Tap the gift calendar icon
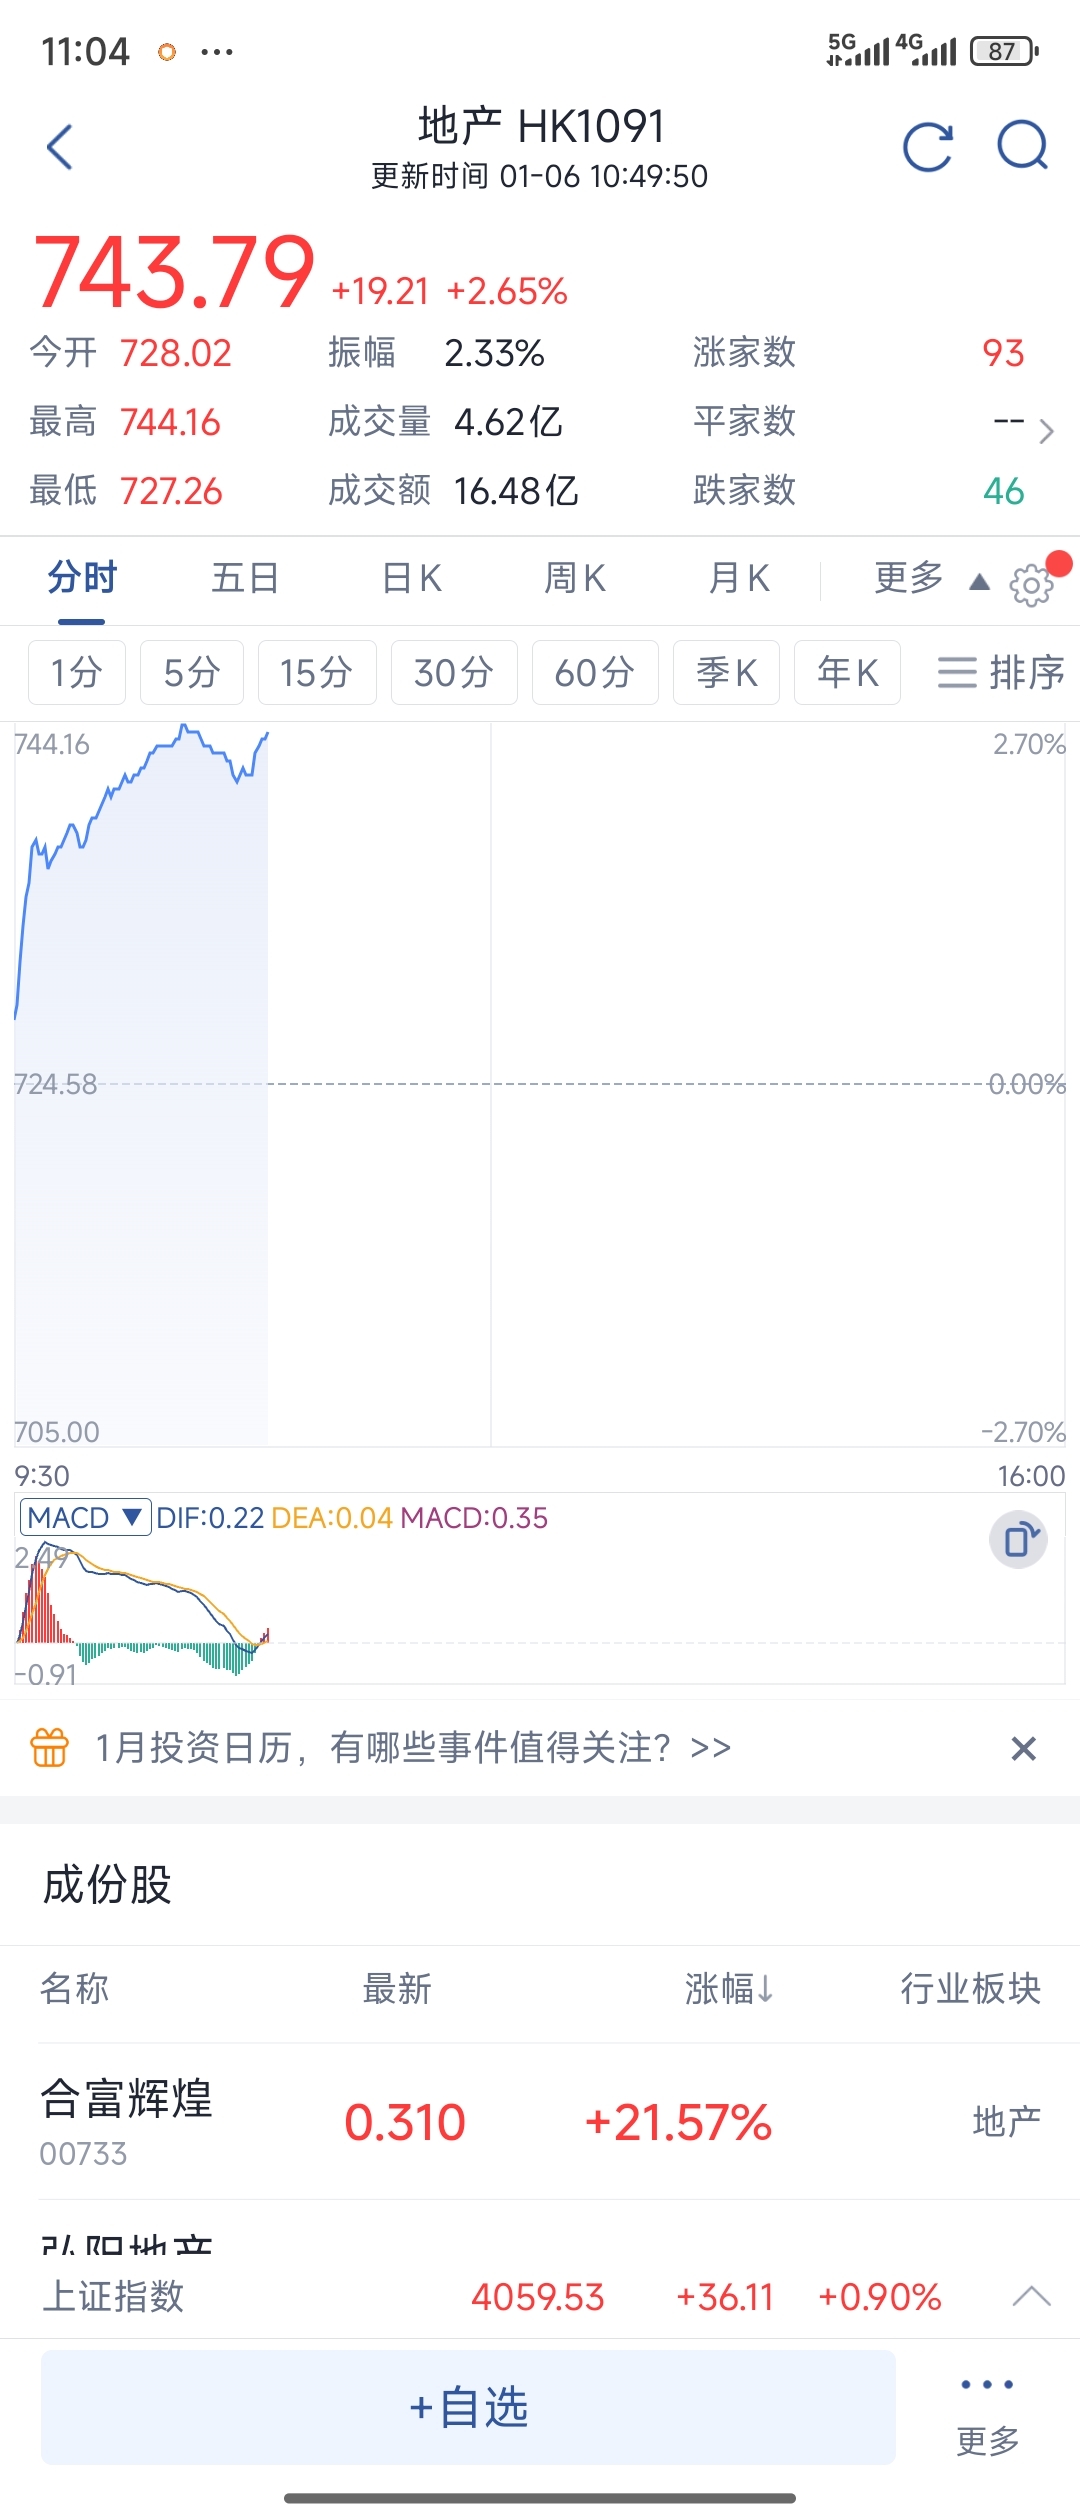The height and width of the screenshot is (2520, 1080). [50, 1748]
